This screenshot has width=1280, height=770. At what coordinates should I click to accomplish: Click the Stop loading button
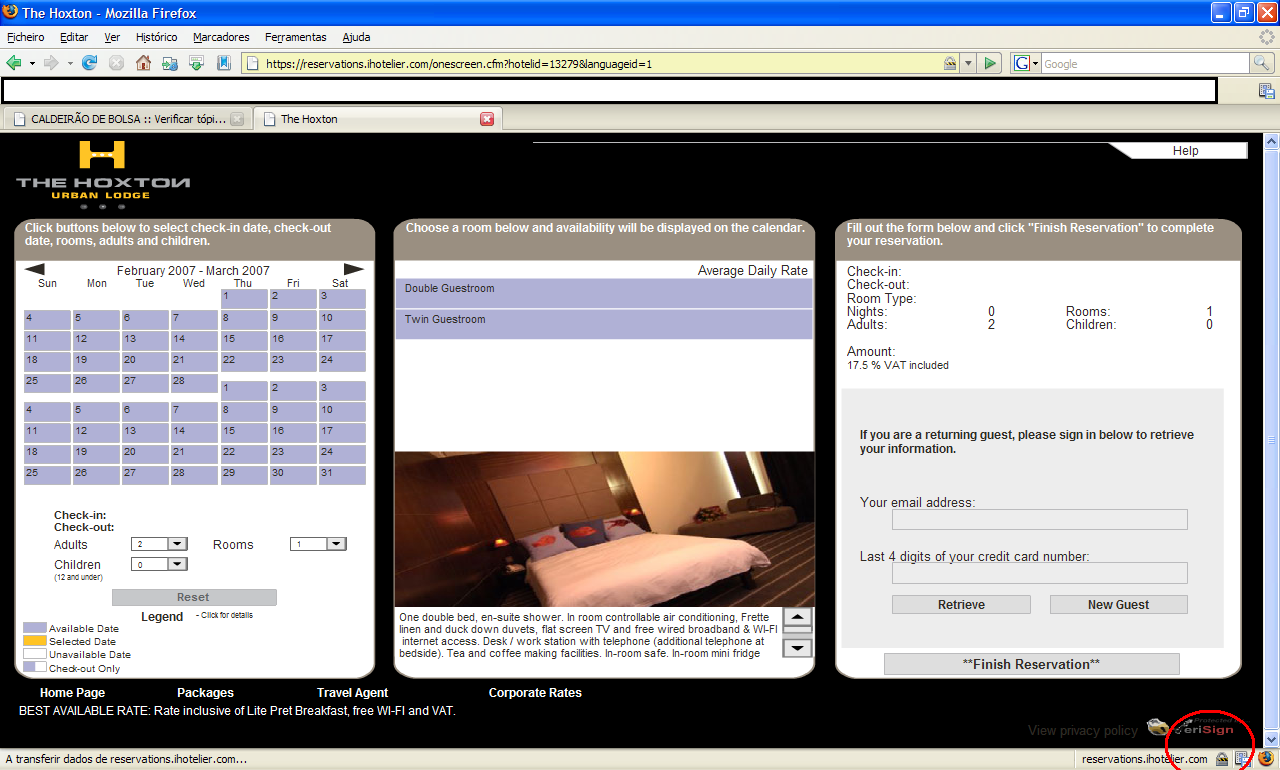[x=116, y=63]
